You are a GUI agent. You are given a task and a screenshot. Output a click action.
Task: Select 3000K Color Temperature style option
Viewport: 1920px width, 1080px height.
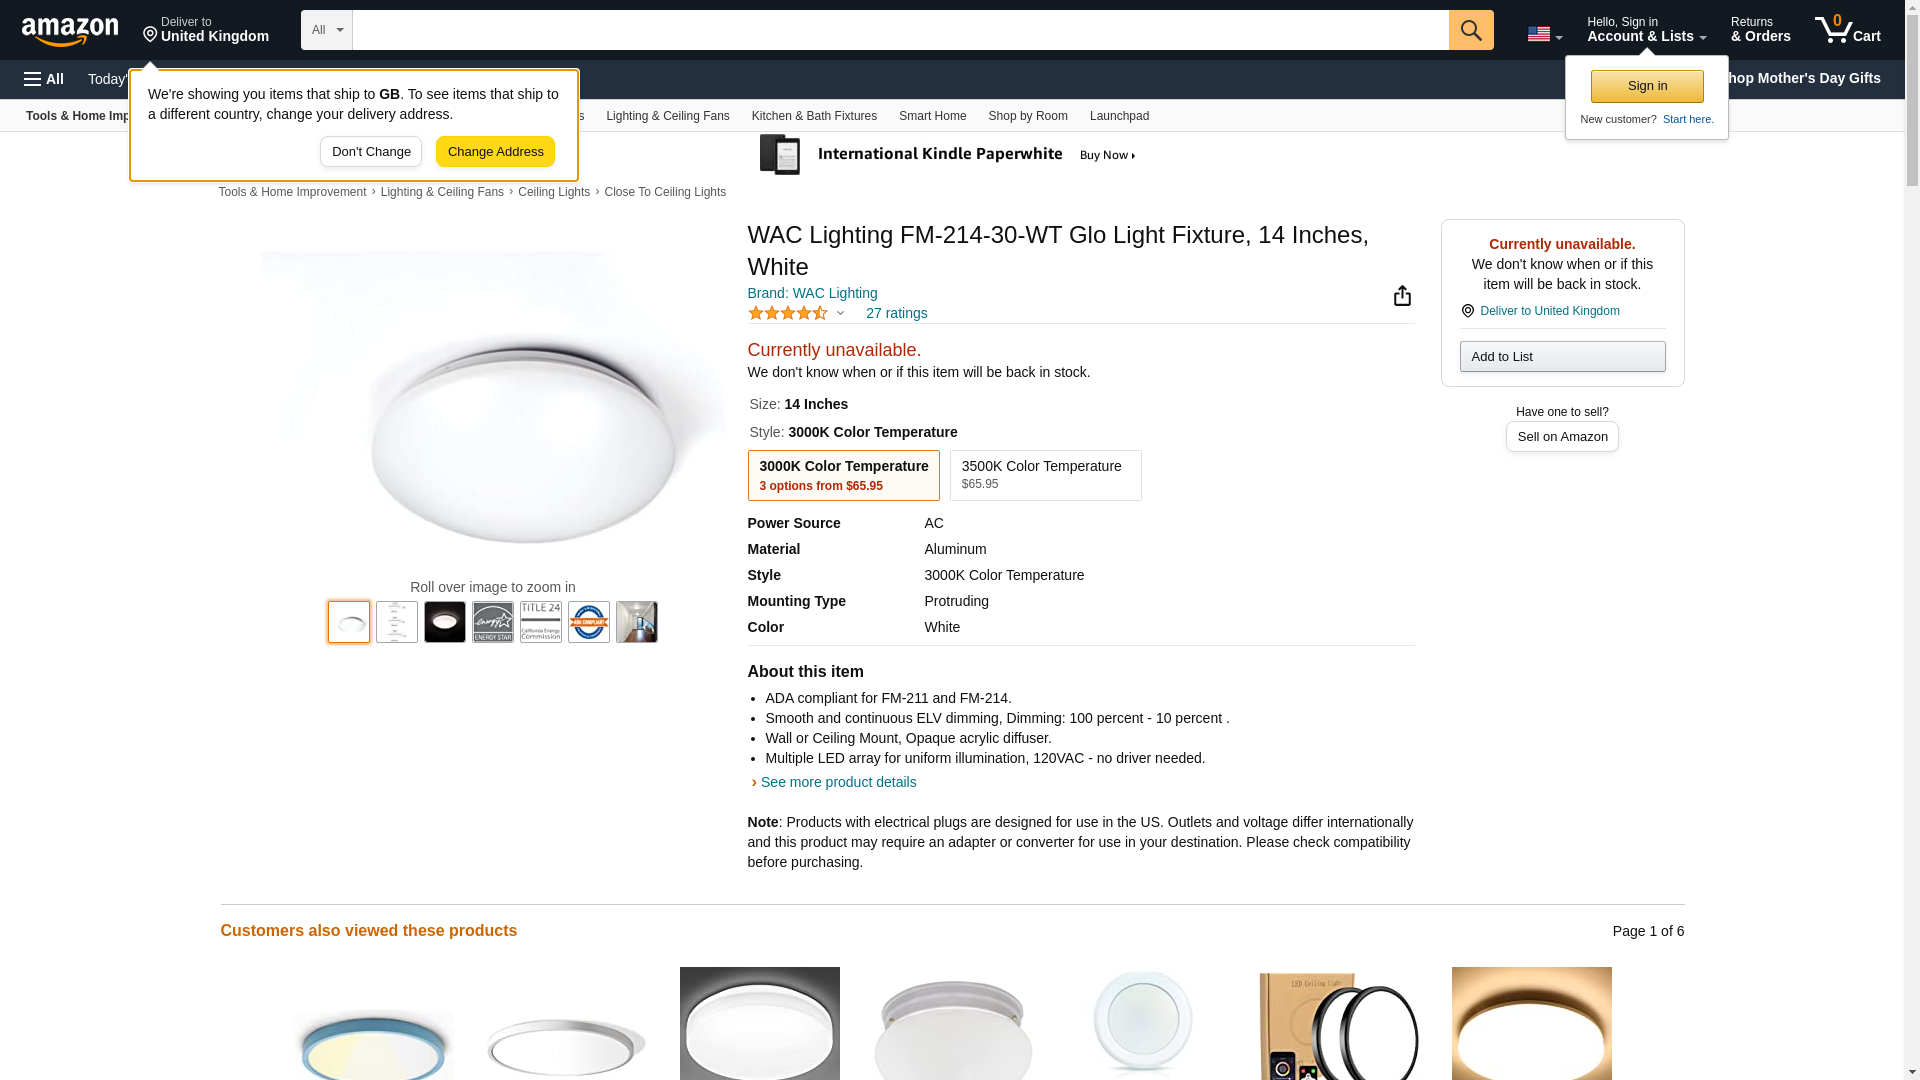coord(843,475)
